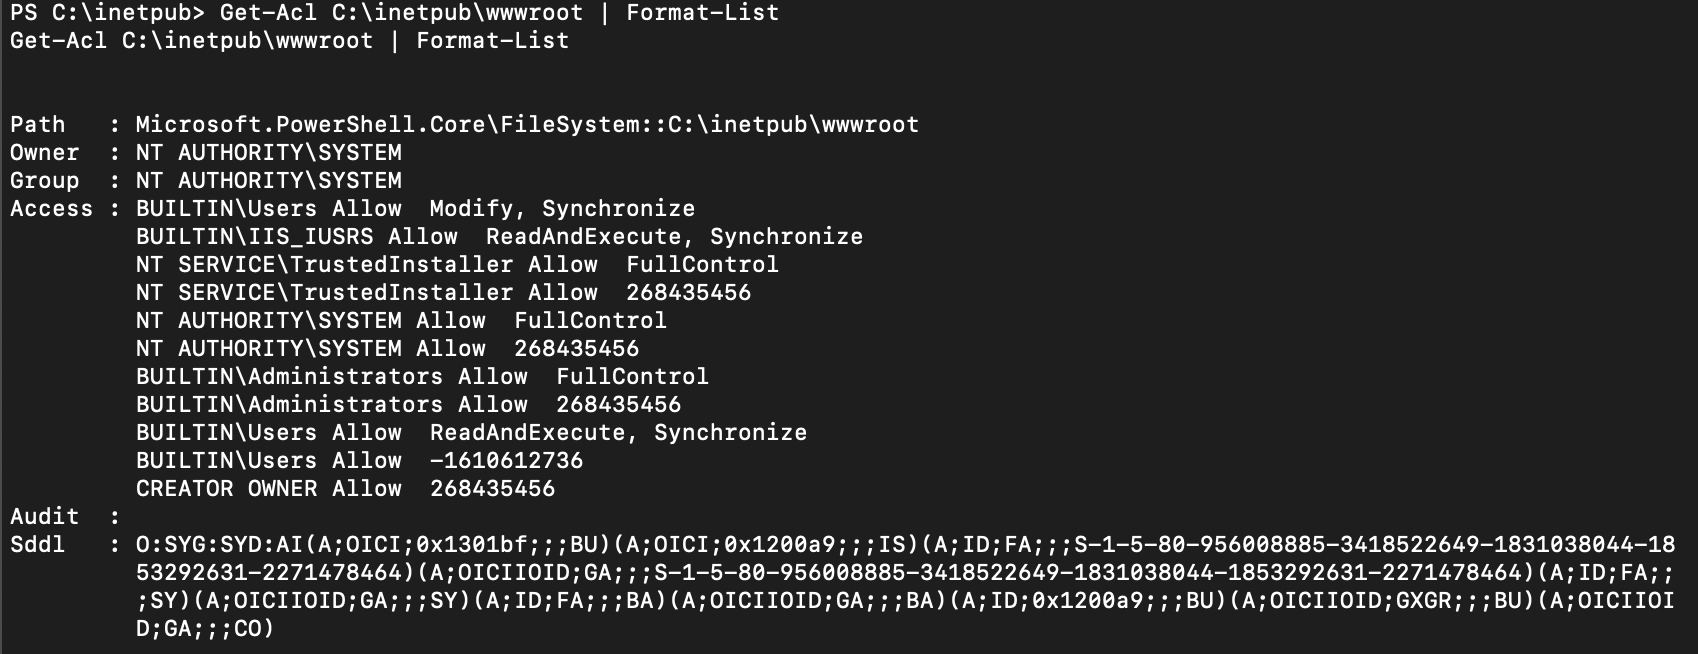The width and height of the screenshot is (1698, 654).
Task: Click the Get-Acl command on first line
Action: [261, 13]
